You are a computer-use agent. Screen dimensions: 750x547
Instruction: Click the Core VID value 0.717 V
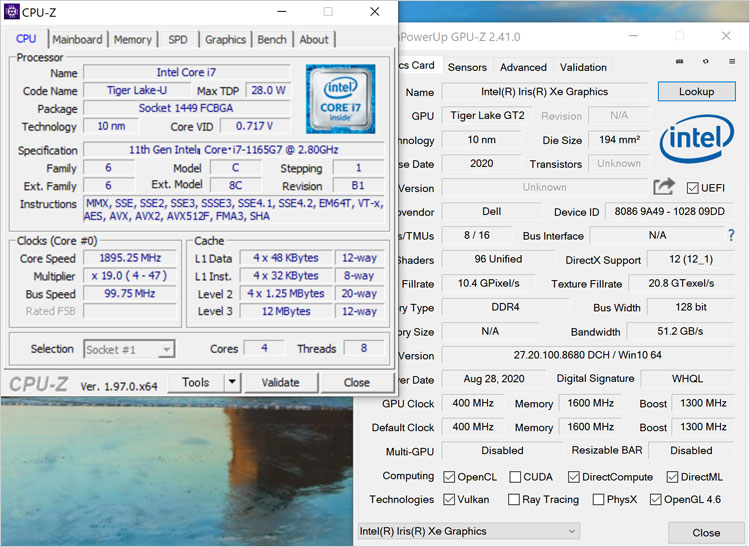(254, 126)
